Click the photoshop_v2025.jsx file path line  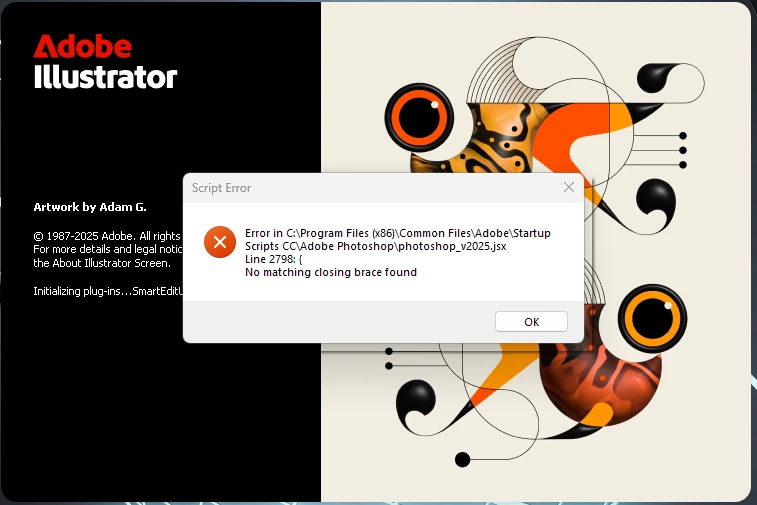click(x=376, y=246)
